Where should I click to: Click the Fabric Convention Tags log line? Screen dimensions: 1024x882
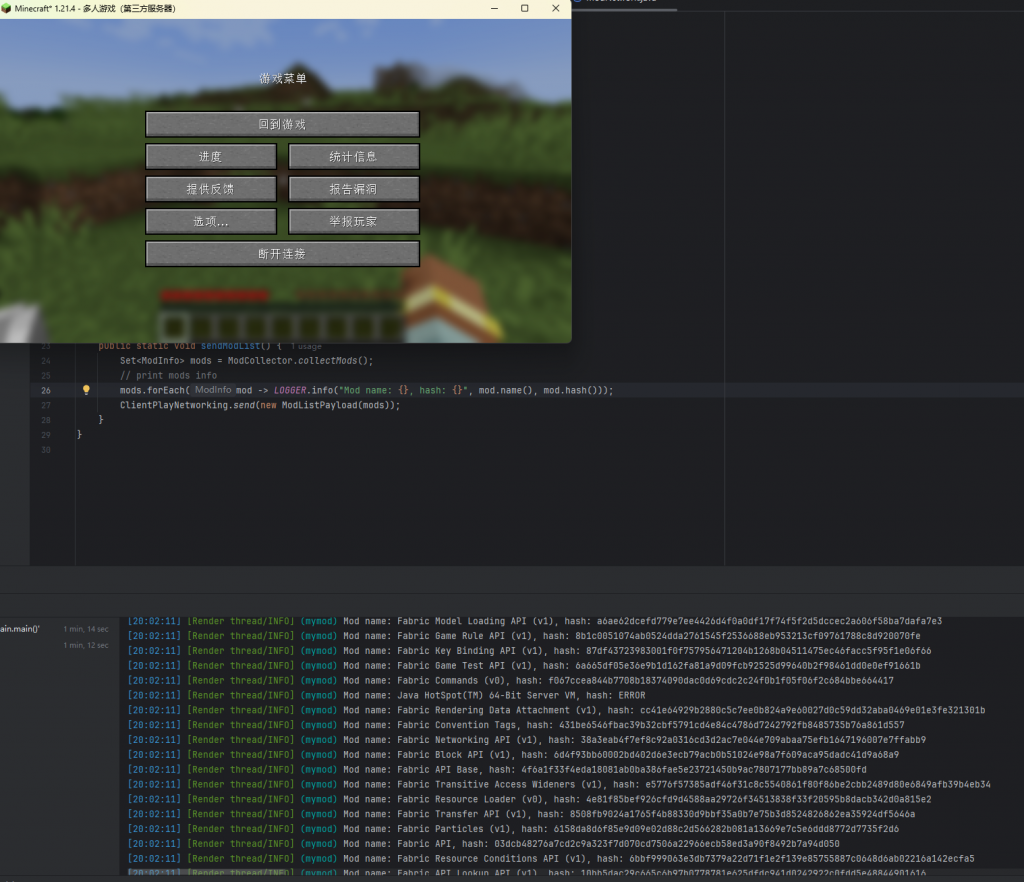pos(516,725)
